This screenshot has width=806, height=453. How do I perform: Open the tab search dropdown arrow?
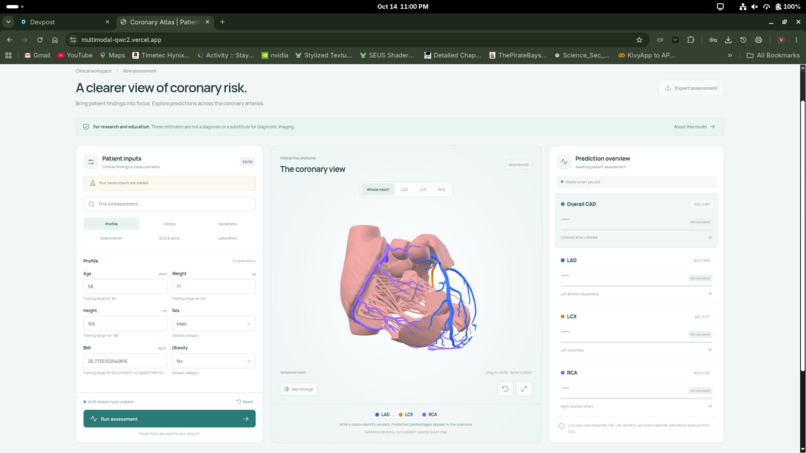click(x=8, y=22)
